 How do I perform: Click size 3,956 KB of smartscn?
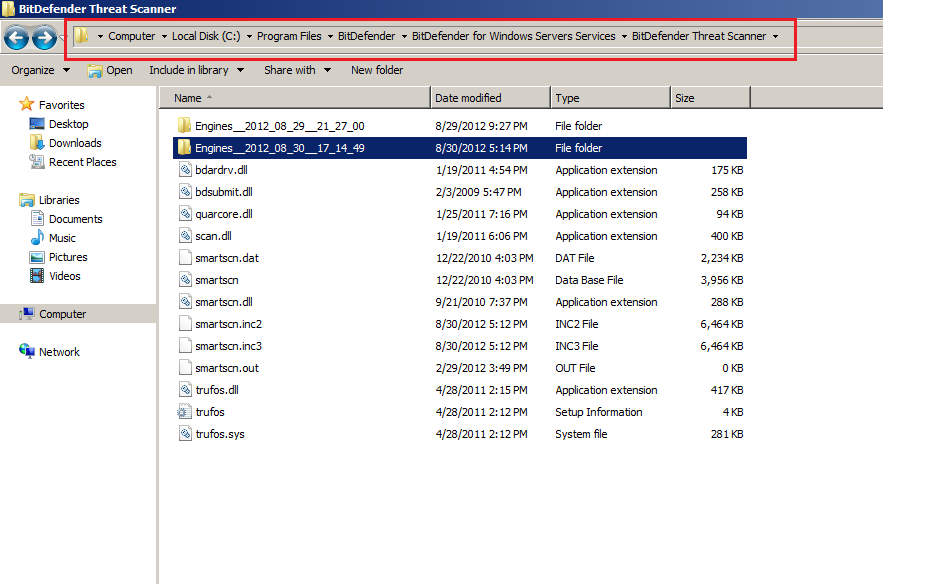tap(722, 279)
